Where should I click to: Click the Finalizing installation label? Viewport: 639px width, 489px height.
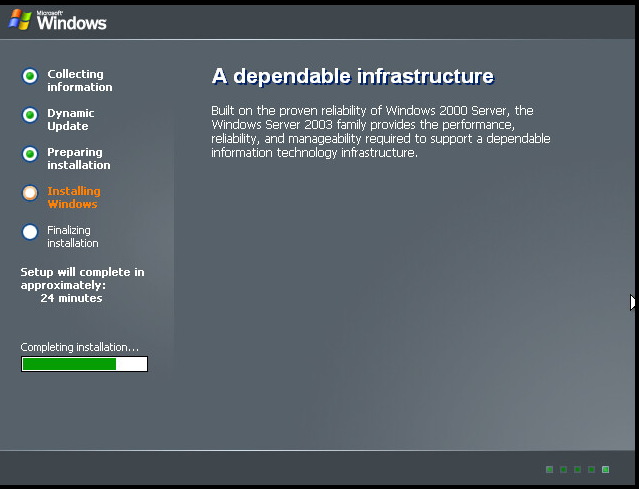73,236
